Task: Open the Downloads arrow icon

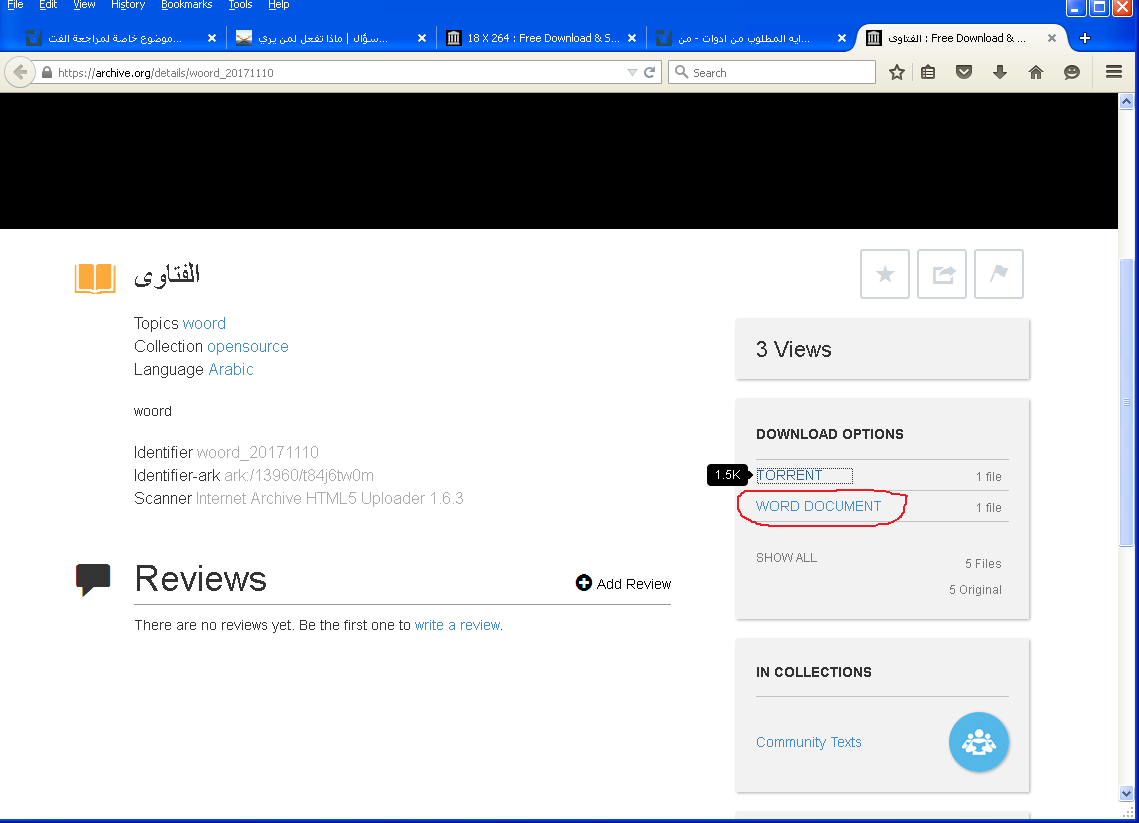Action: pyautogui.click(x=1000, y=73)
